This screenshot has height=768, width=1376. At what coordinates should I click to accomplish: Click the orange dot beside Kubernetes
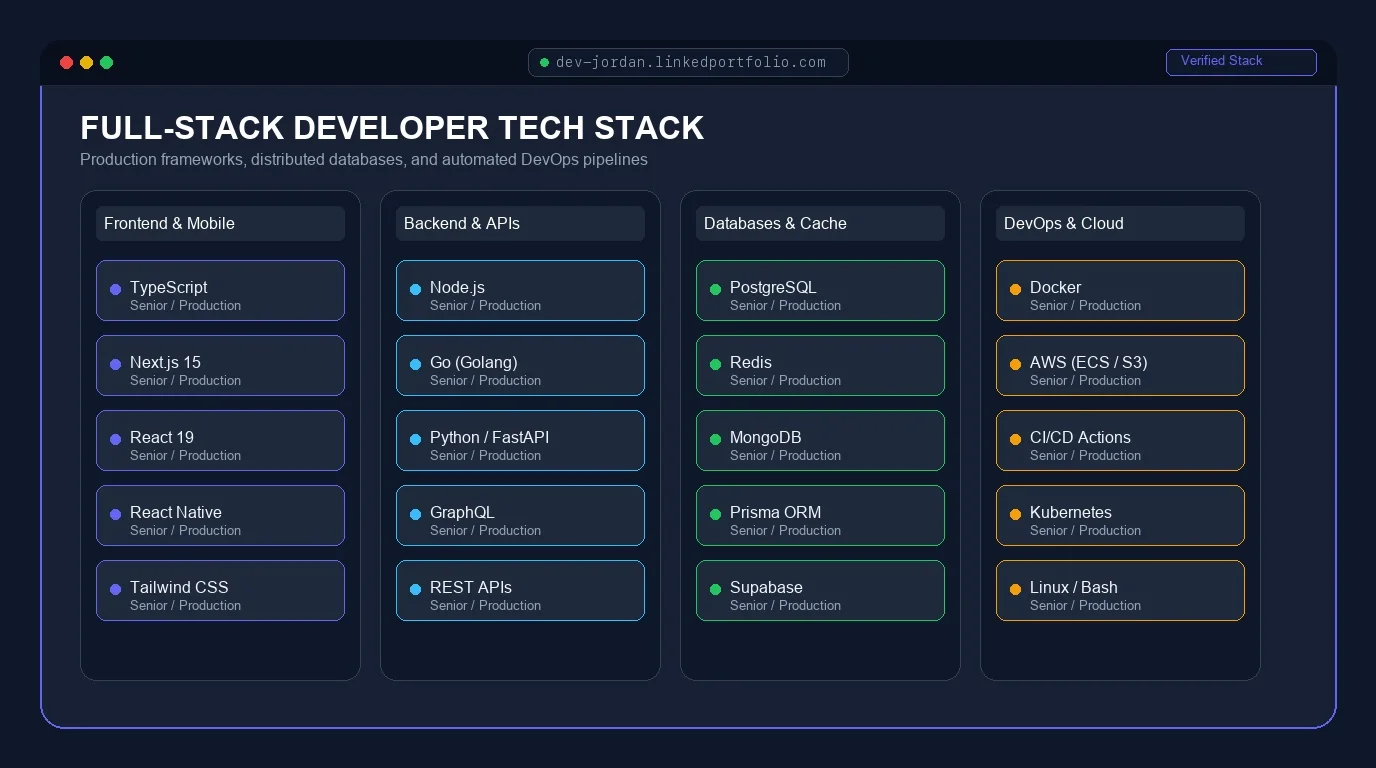1015,514
